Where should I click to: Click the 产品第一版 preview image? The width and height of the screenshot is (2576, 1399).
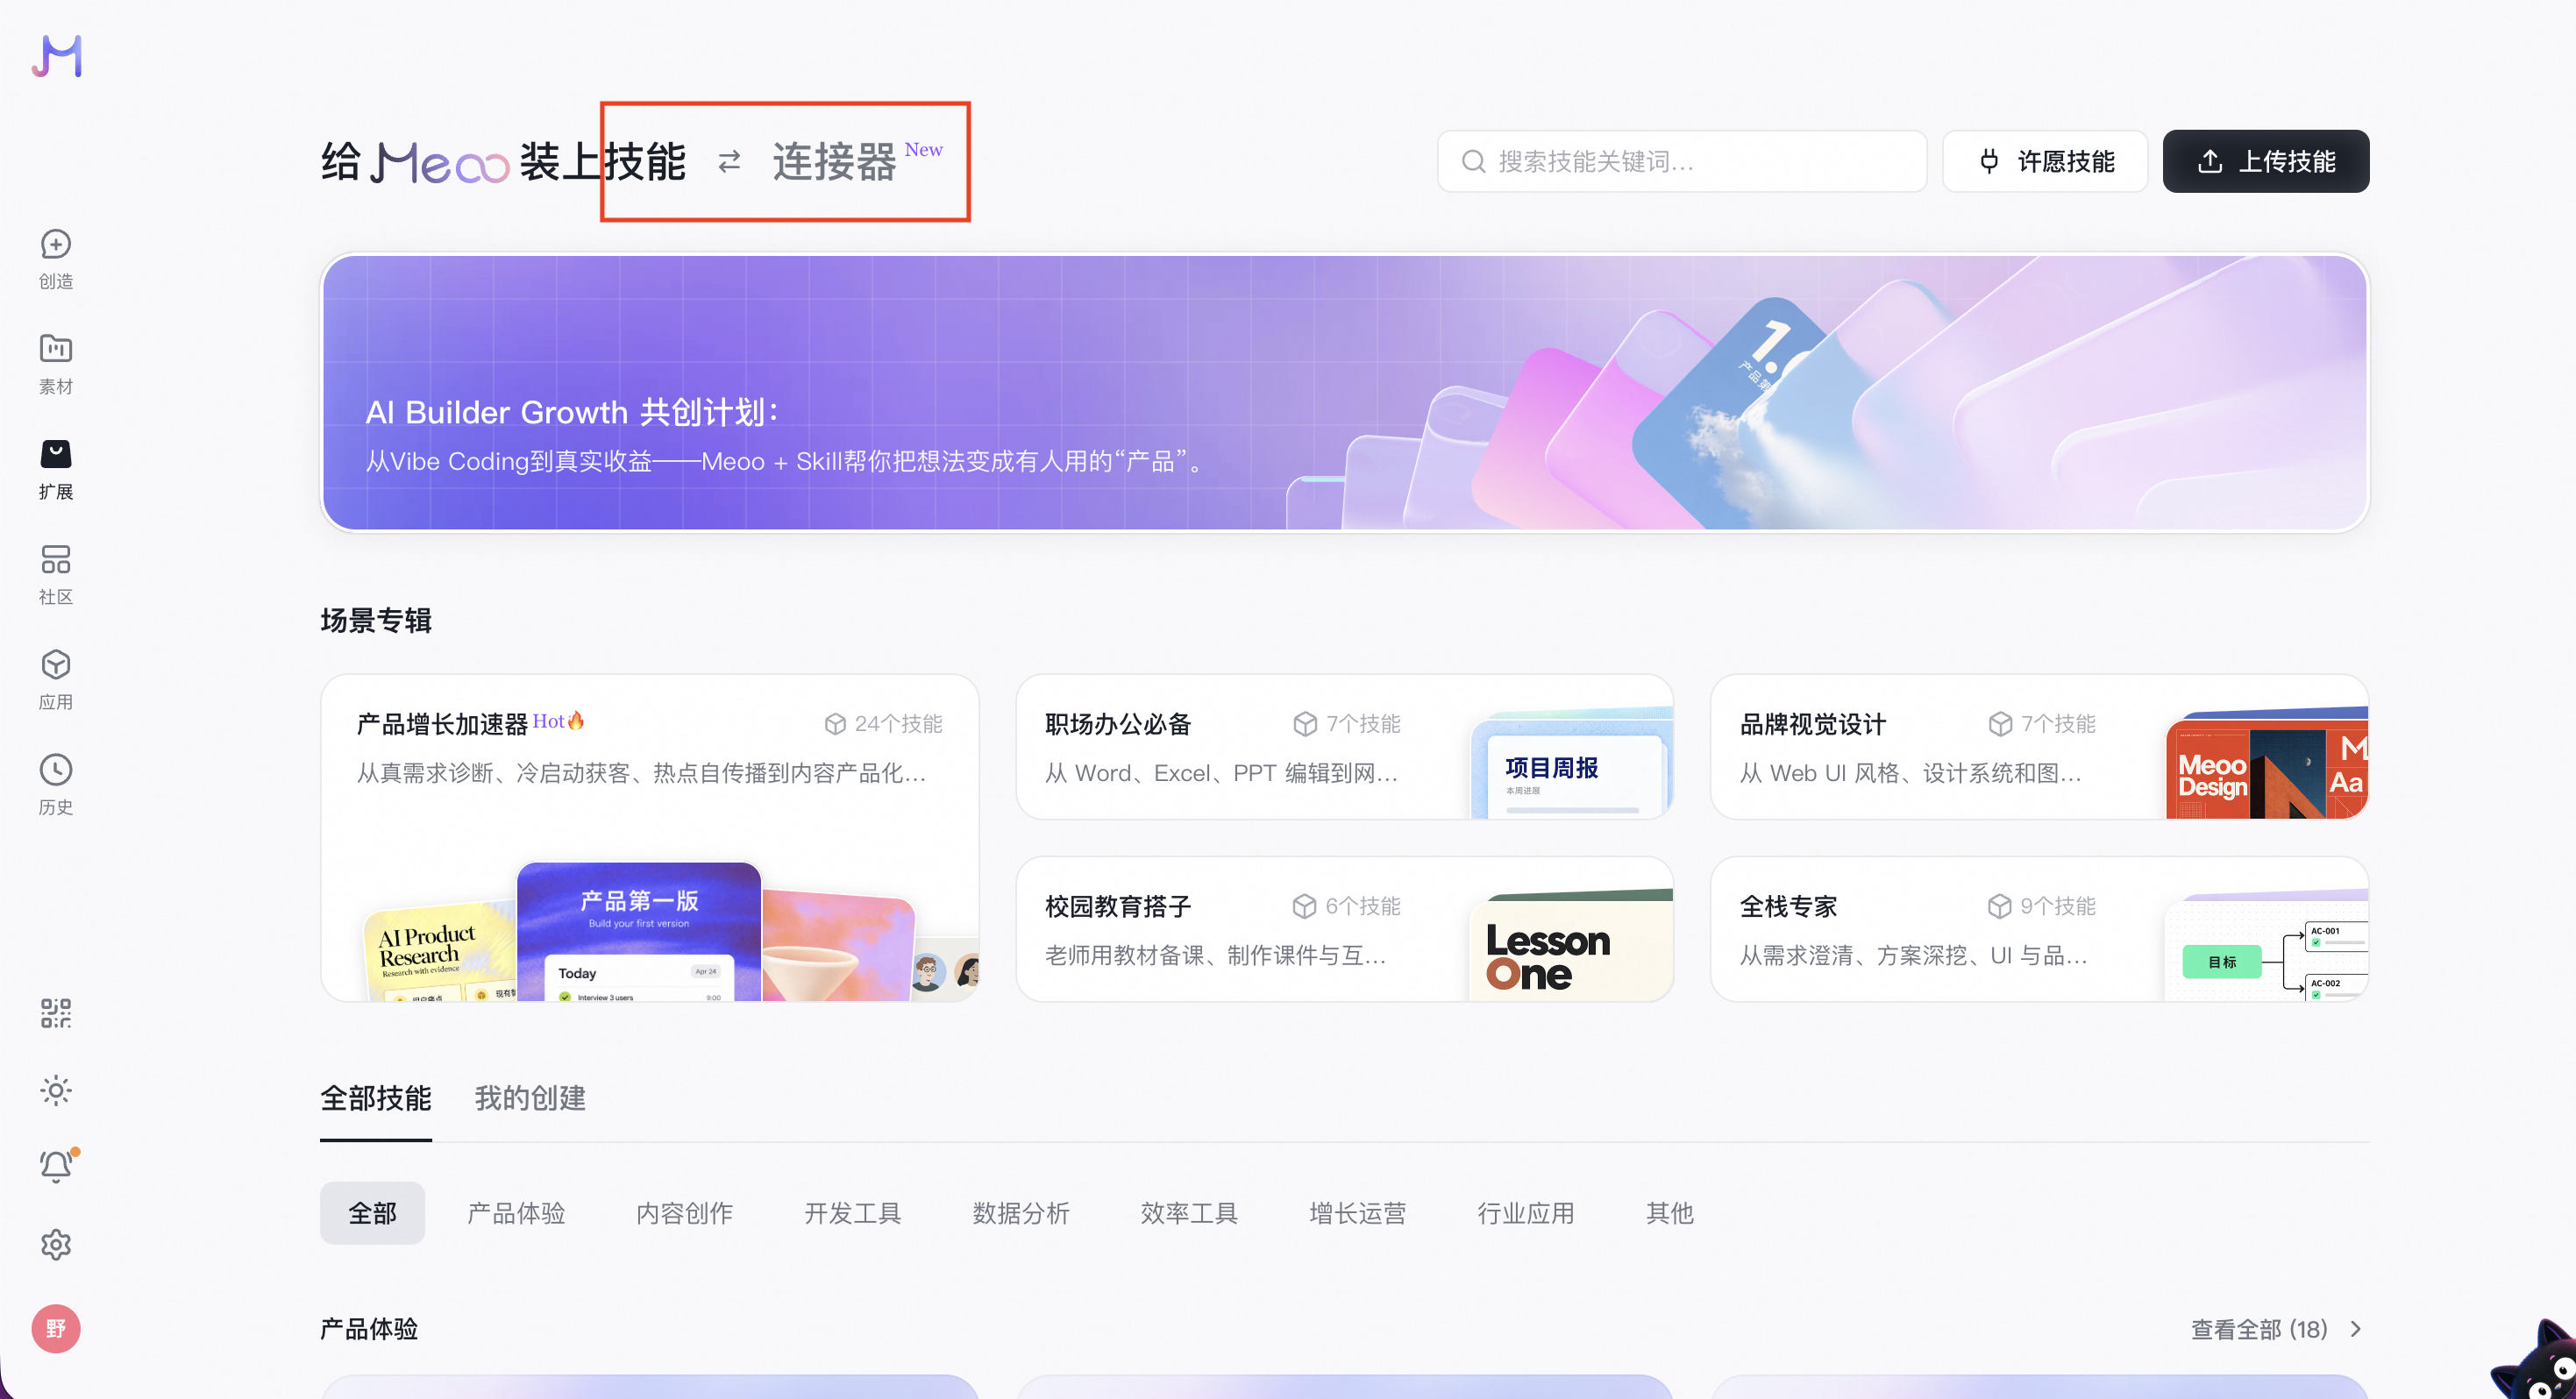pyautogui.click(x=639, y=931)
